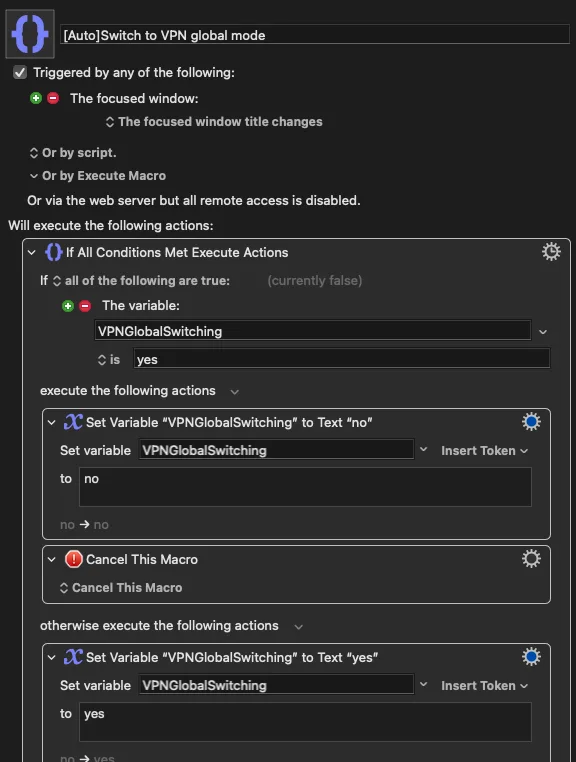Open Insert Token menu in first Set Variable
The height and width of the screenshot is (762, 576).
point(484,450)
